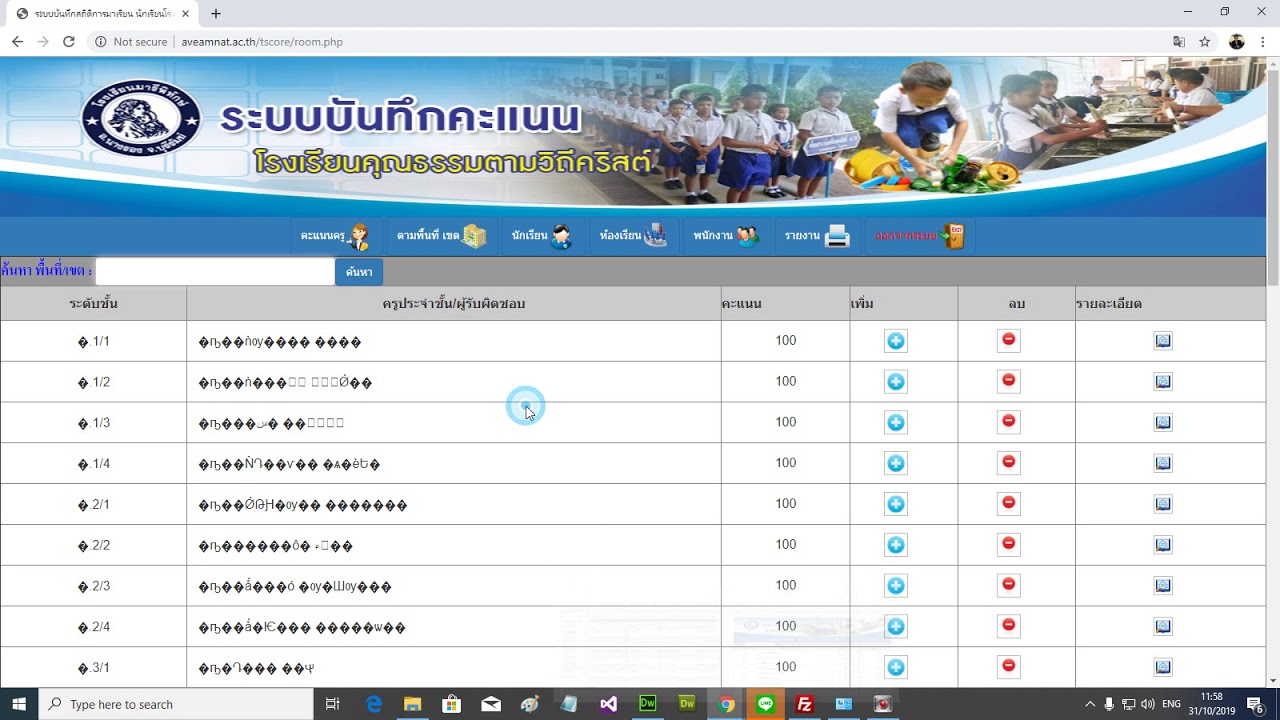
Task: Open LINE from the taskbar
Action: coord(765,704)
